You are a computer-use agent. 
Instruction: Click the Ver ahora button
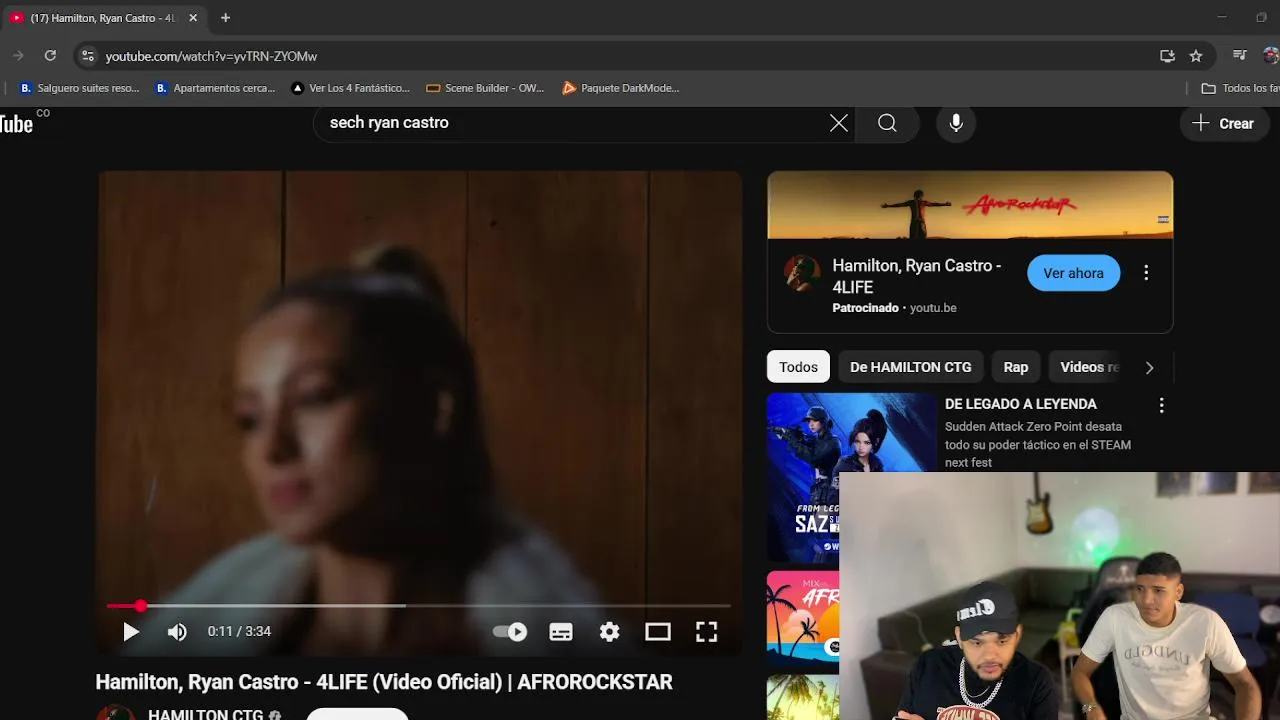tap(1074, 273)
